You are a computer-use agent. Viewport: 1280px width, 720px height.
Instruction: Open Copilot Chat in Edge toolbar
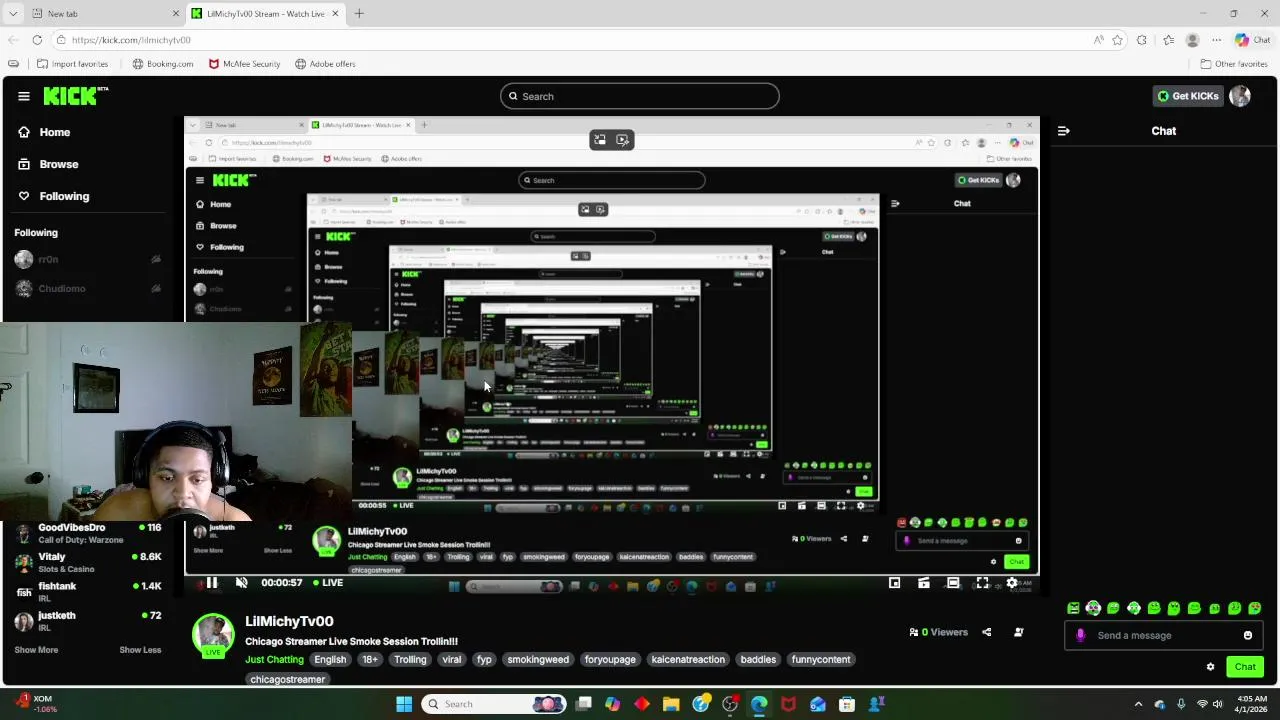tap(1252, 40)
